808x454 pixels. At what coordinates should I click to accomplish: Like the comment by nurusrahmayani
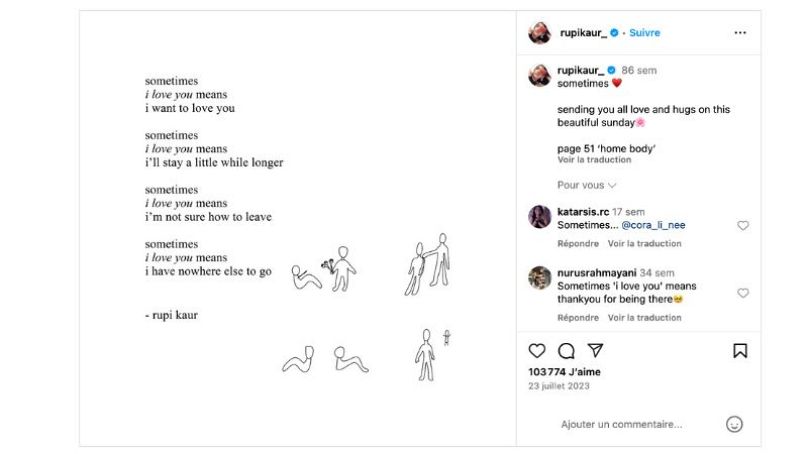pos(743,293)
